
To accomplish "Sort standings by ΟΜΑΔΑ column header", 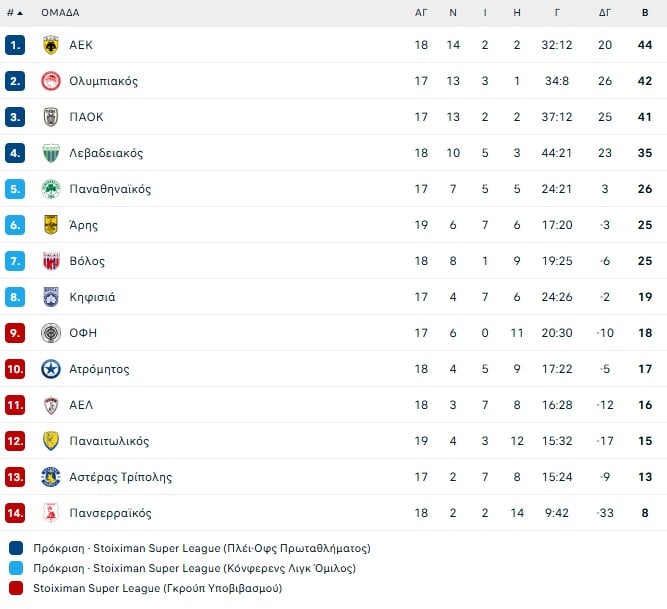I will [x=60, y=13].
